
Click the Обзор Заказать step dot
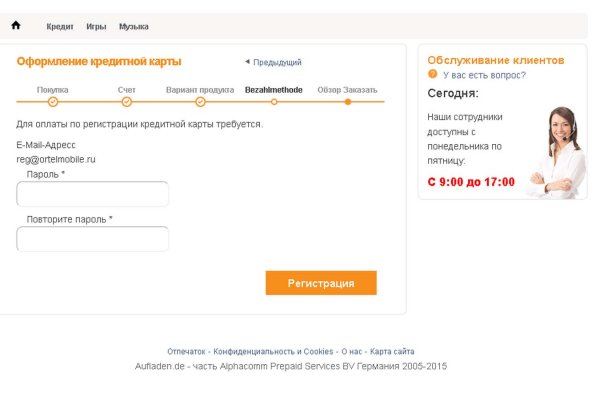point(347,101)
